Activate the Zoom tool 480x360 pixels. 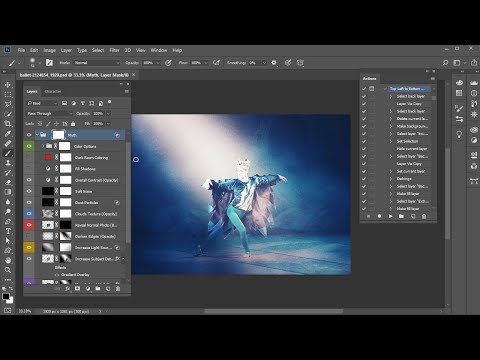8,270
